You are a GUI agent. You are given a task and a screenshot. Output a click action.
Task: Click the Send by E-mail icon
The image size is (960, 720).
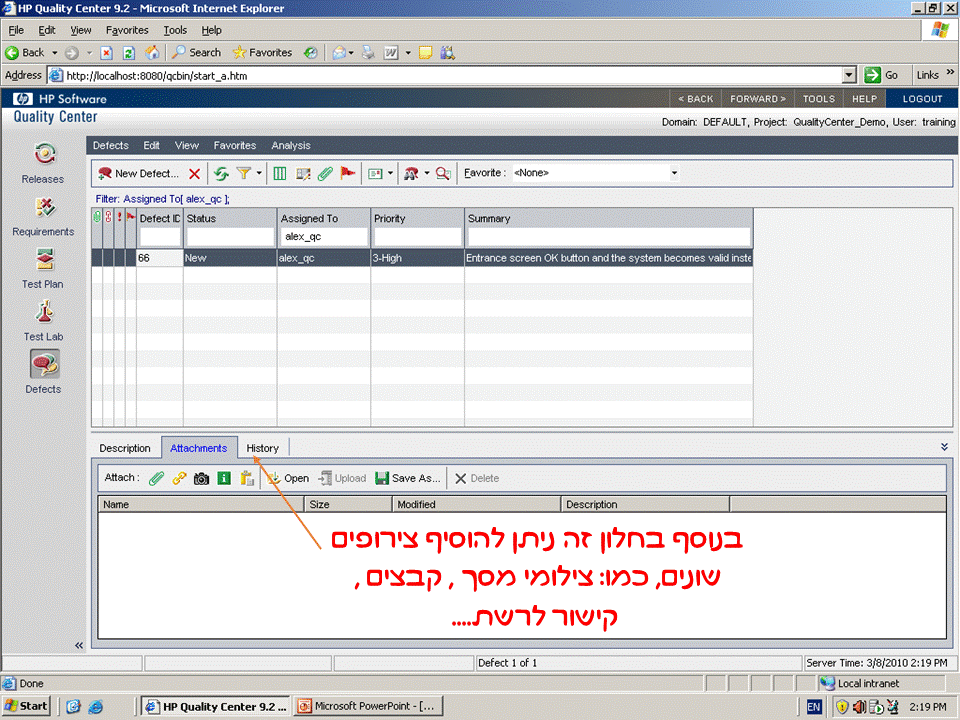tap(375, 173)
